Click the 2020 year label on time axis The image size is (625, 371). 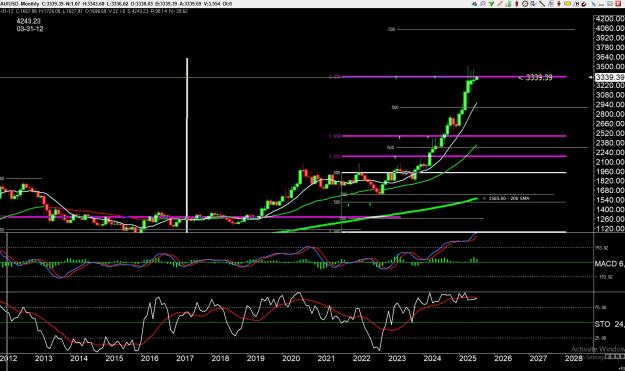pyautogui.click(x=291, y=358)
